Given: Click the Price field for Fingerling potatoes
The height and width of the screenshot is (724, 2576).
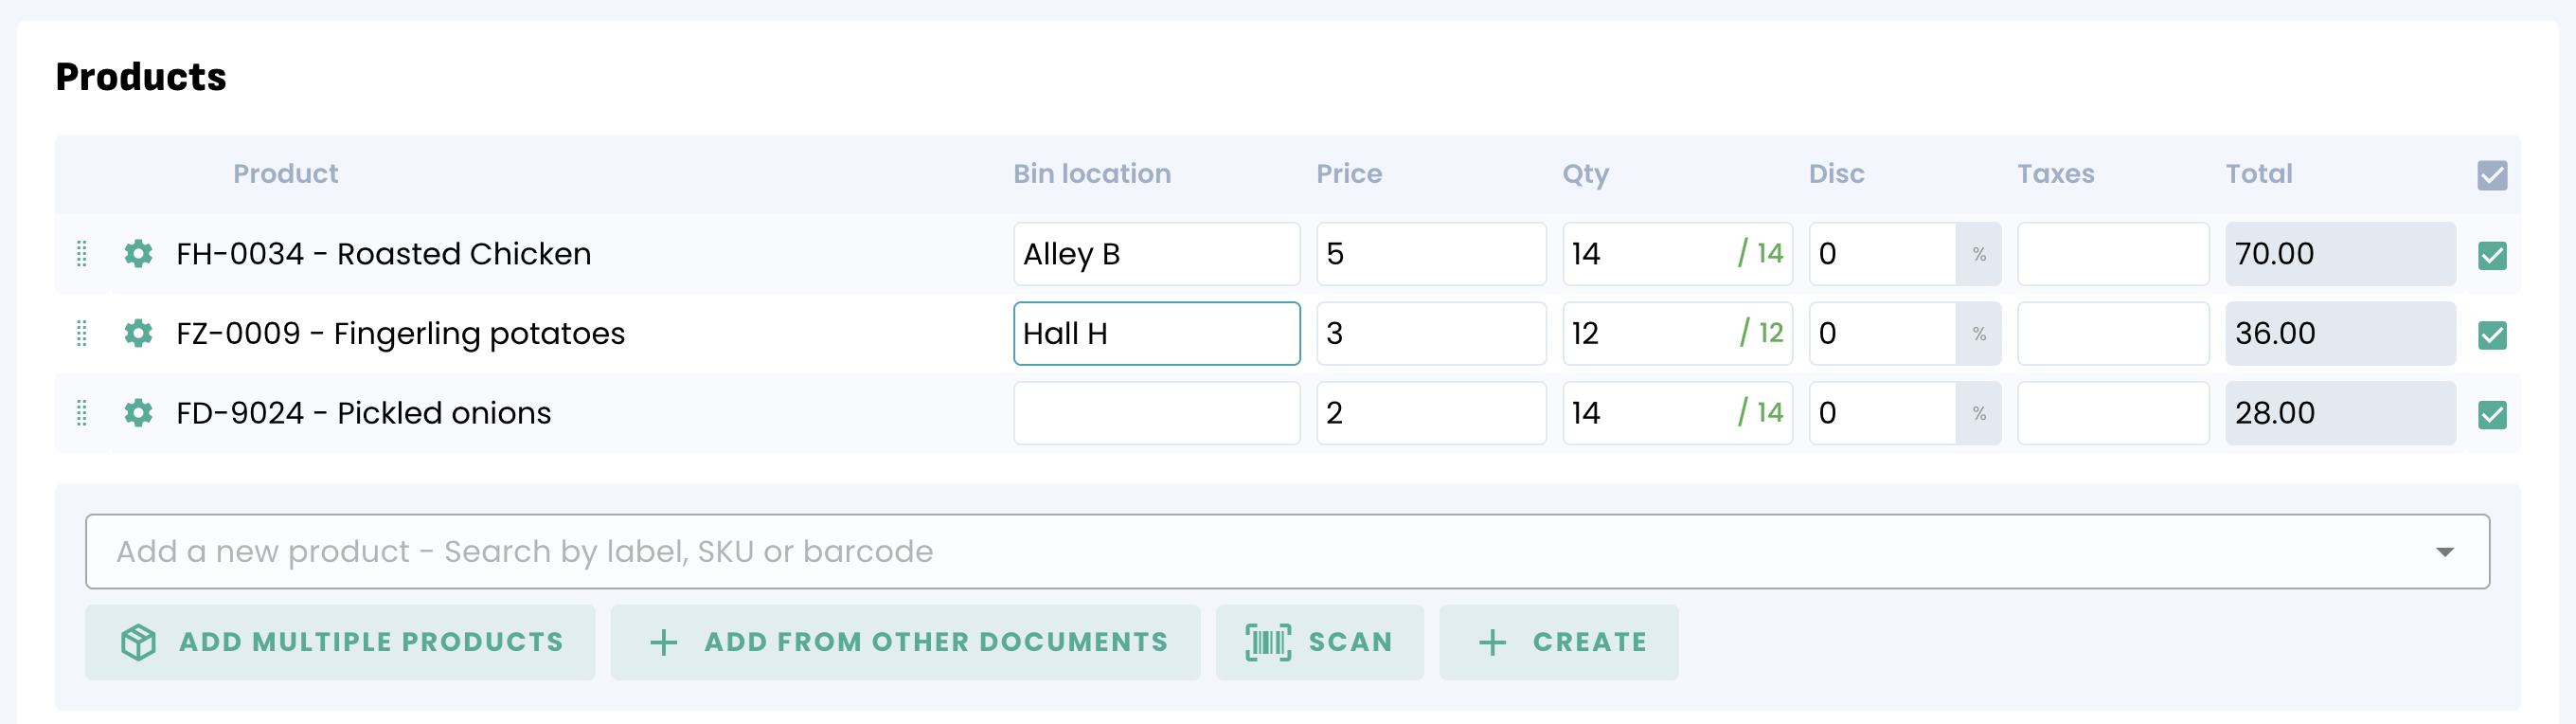Looking at the screenshot, I should click(x=1430, y=333).
